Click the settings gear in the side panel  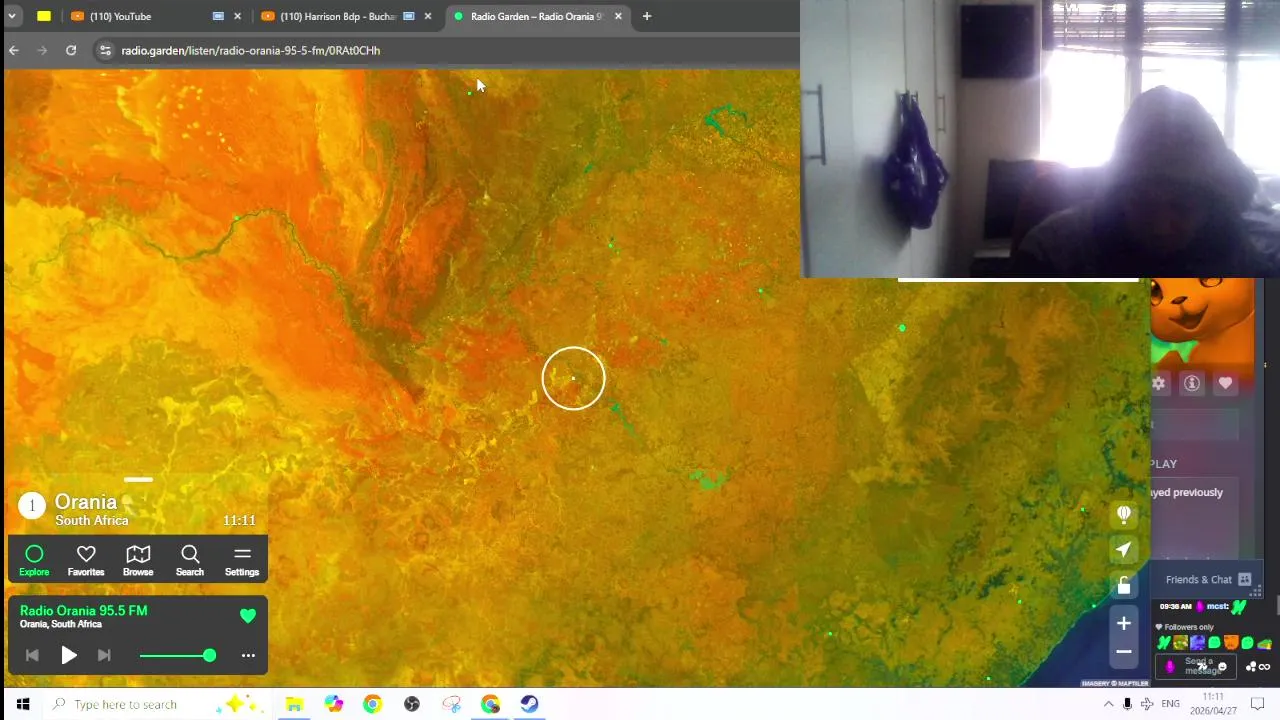pyautogui.click(x=1158, y=383)
